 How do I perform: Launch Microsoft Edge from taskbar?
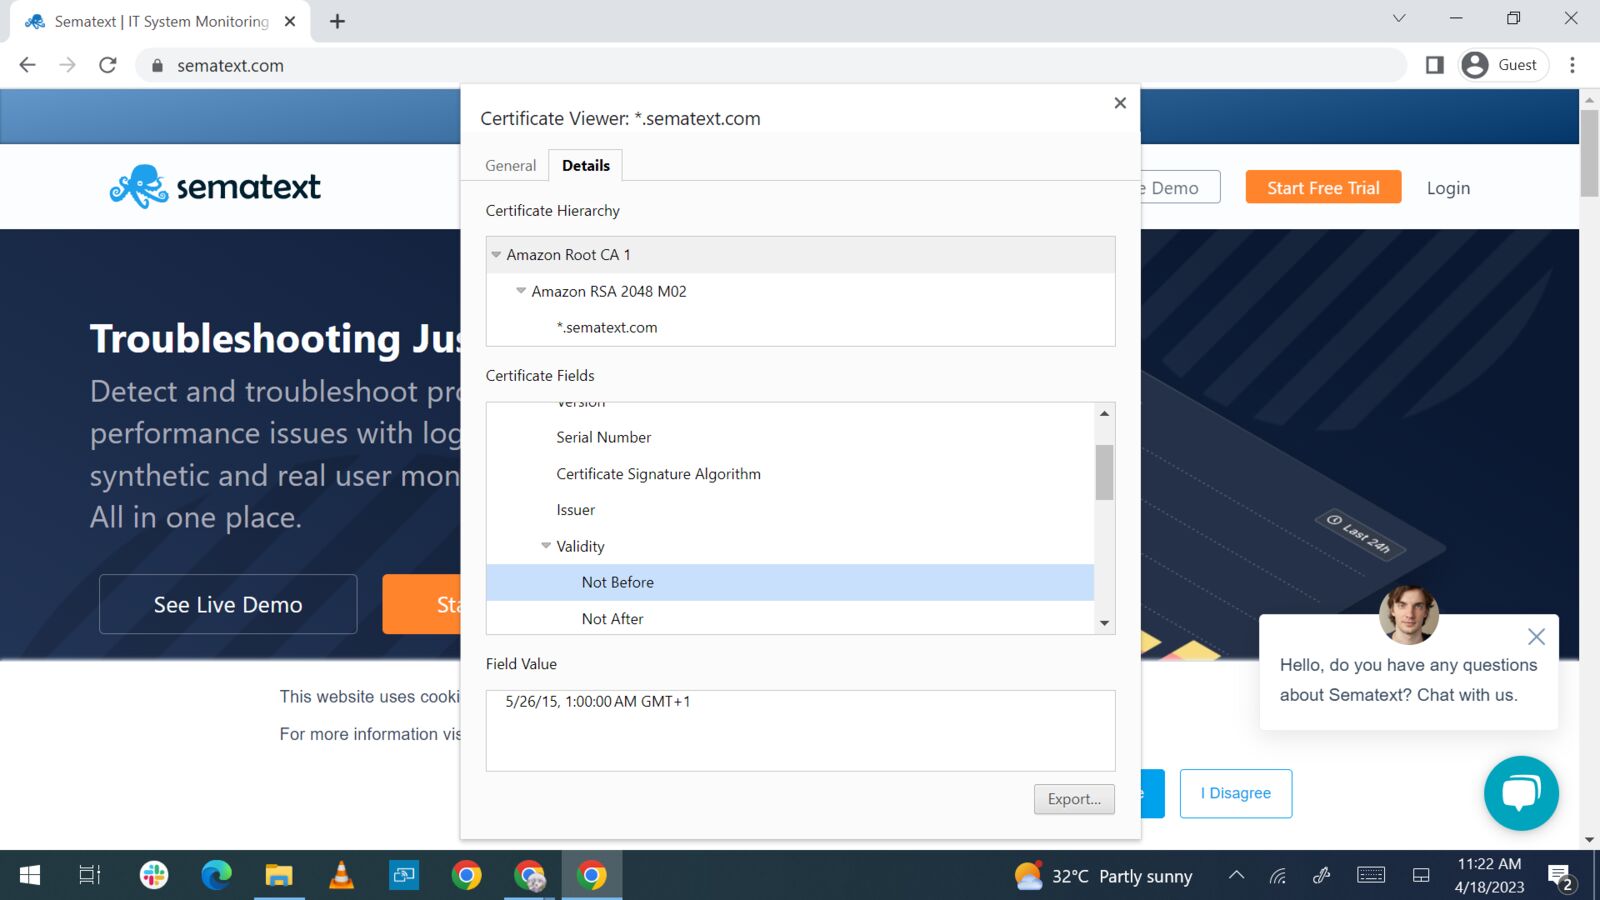click(216, 876)
